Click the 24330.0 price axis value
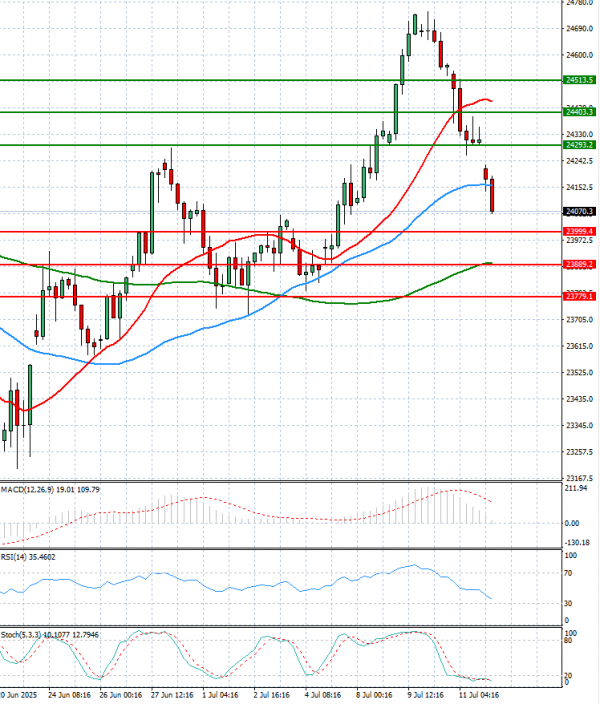 coord(580,134)
